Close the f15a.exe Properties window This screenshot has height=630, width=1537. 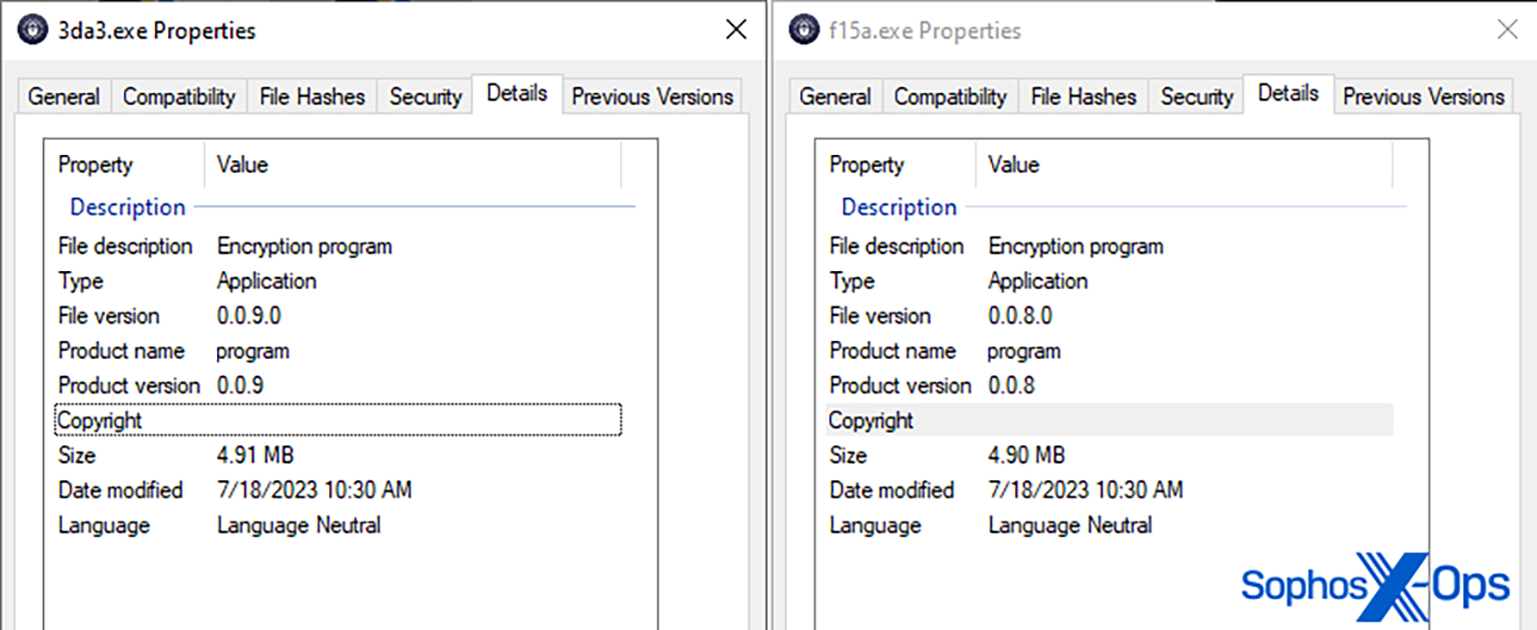[1507, 30]
